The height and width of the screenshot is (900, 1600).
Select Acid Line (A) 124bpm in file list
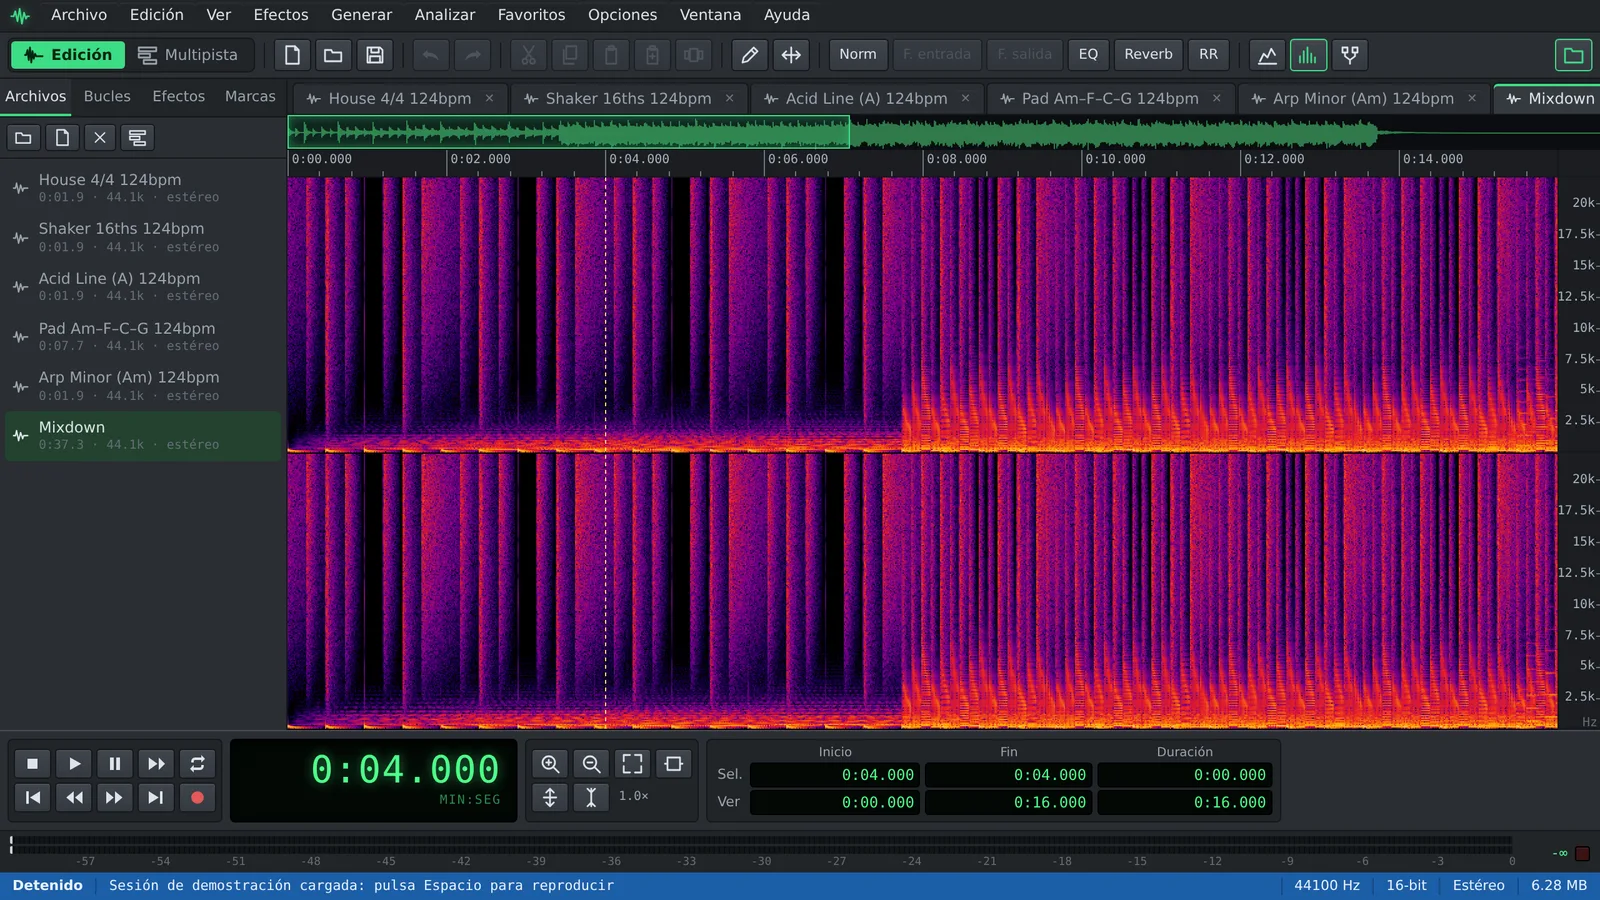(143, 286)
